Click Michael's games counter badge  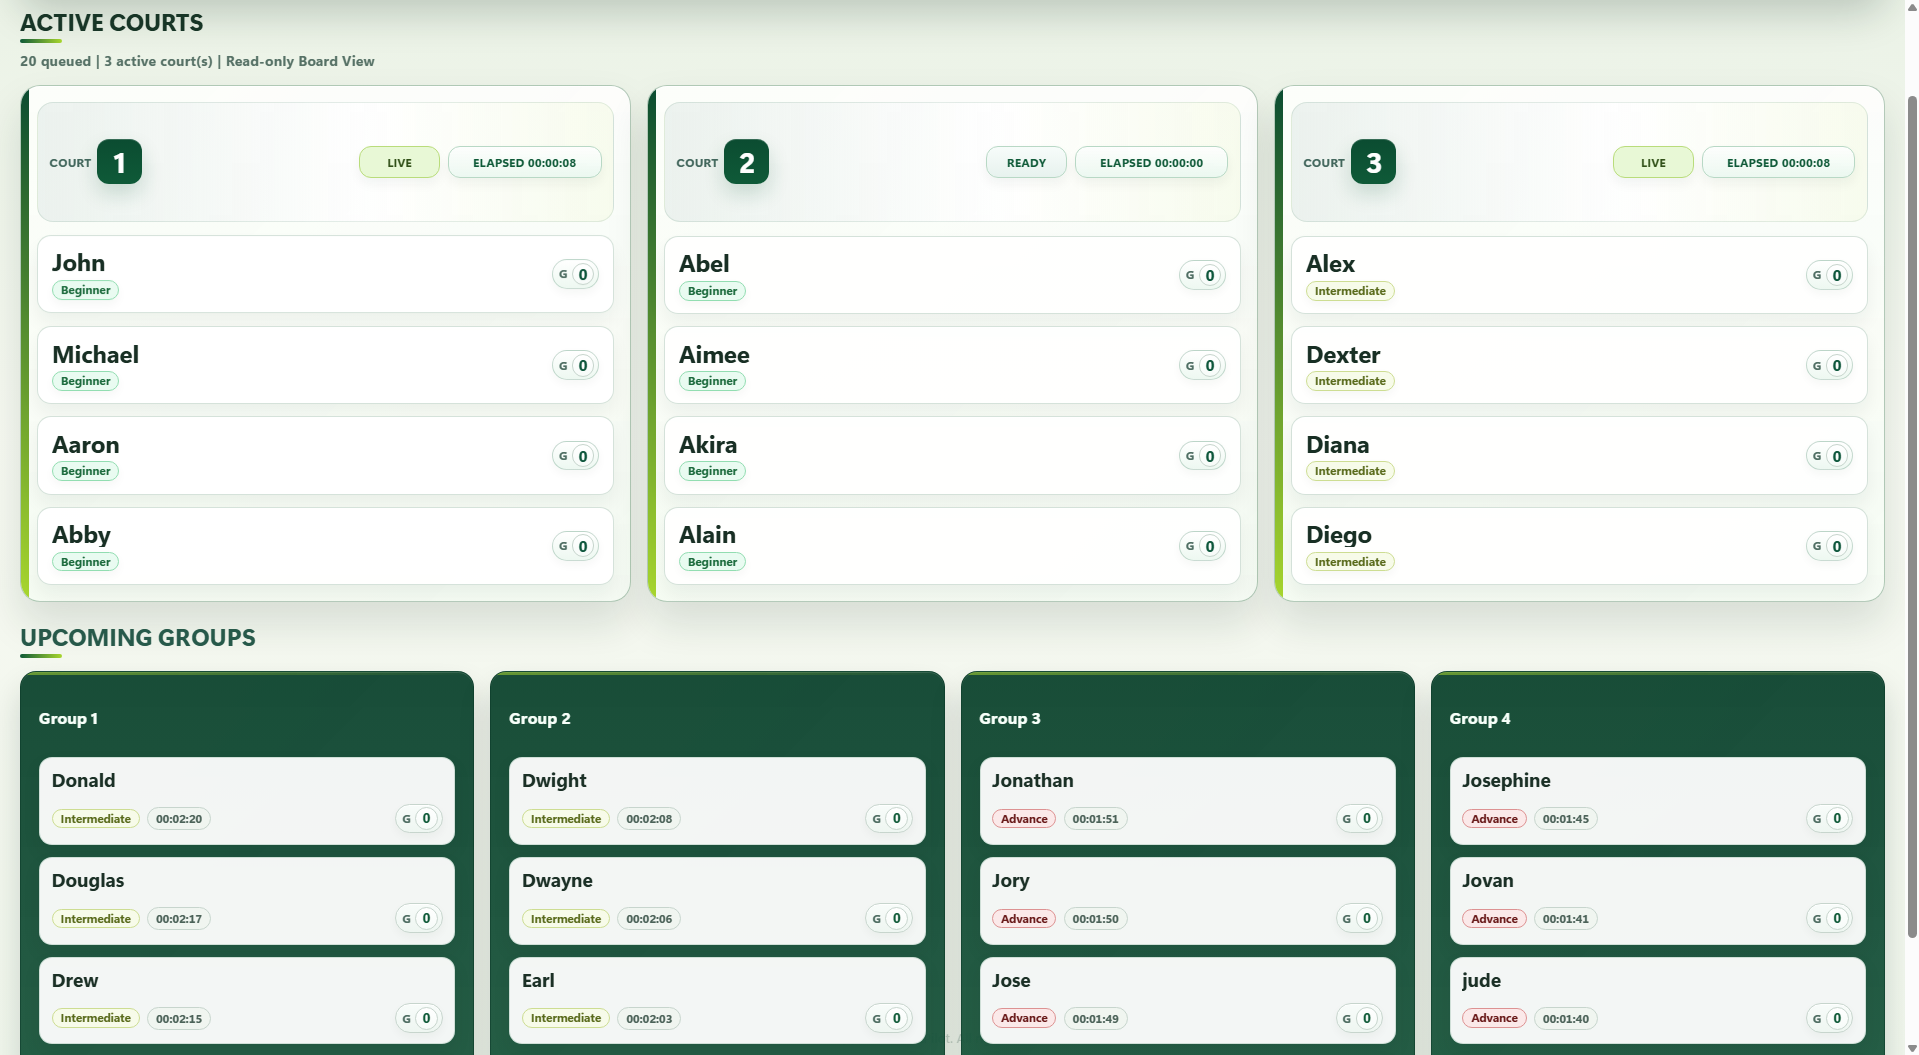[575, 366]
